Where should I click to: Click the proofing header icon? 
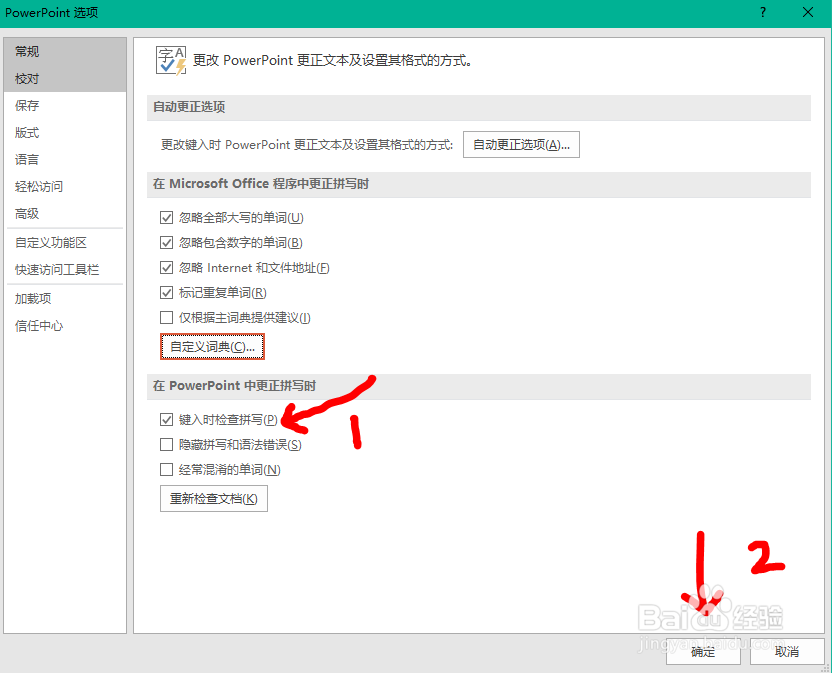171,60
